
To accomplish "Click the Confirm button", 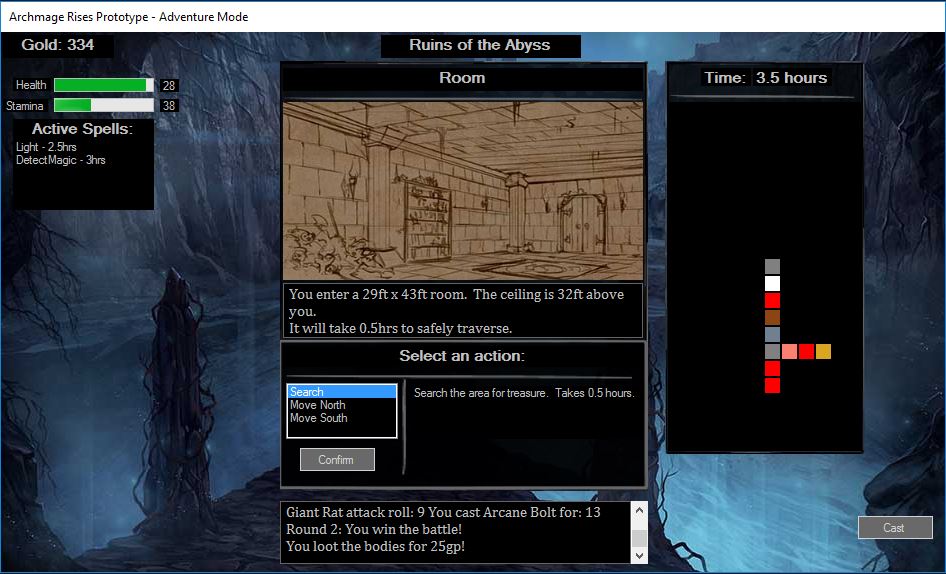I will coord(337,459).
